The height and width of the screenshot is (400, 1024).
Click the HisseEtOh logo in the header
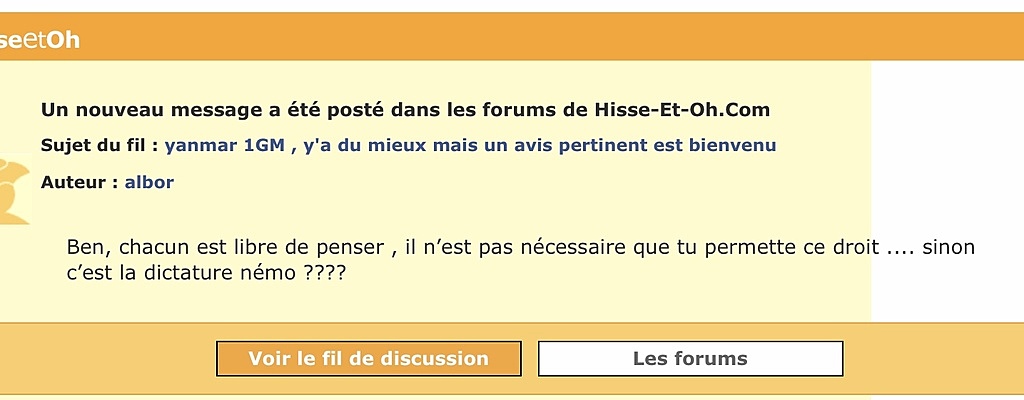(x=40, y=41)
